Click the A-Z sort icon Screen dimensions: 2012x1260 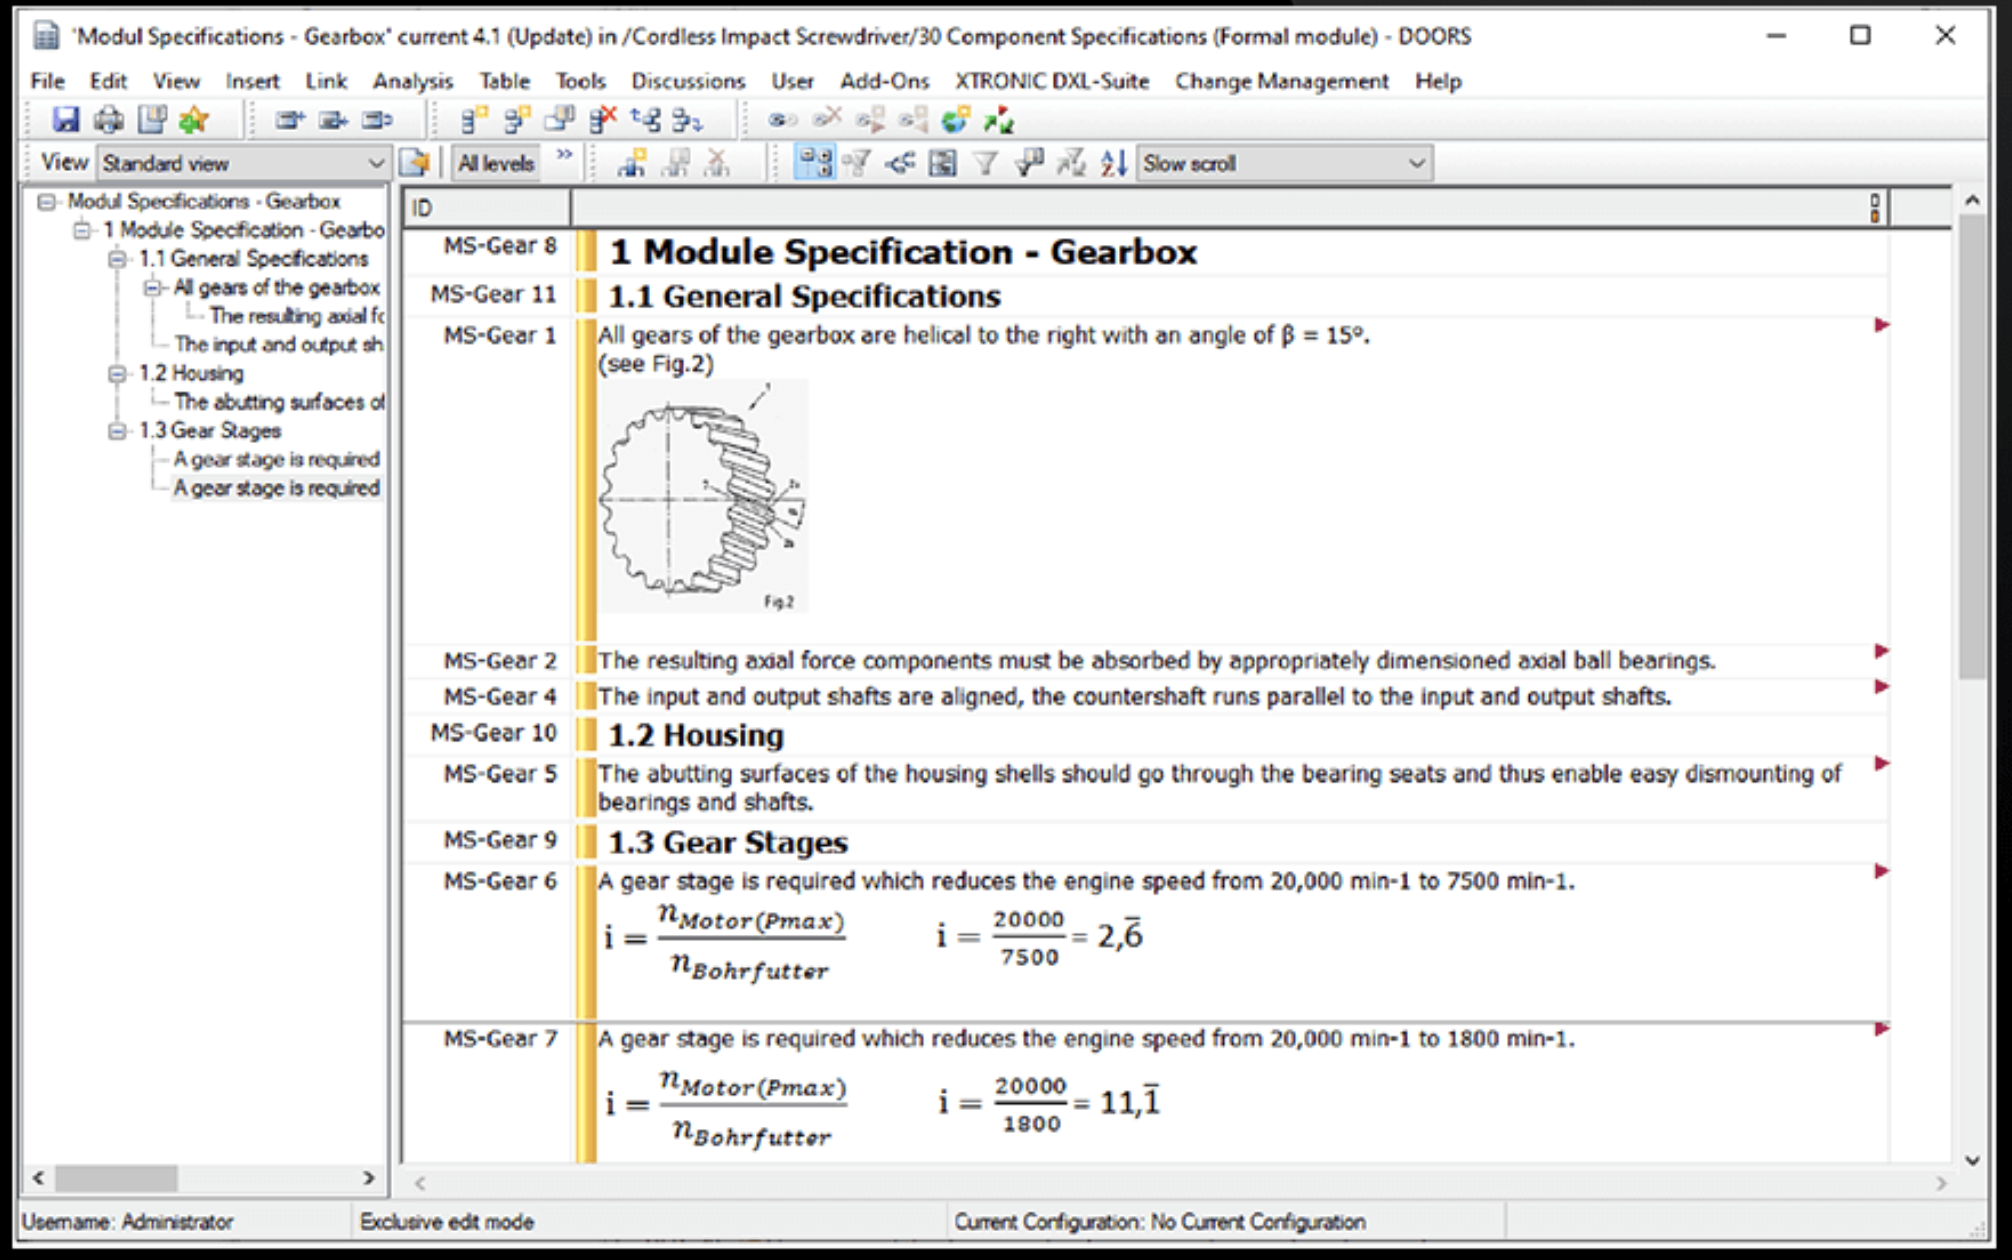tap(1114, 163)
